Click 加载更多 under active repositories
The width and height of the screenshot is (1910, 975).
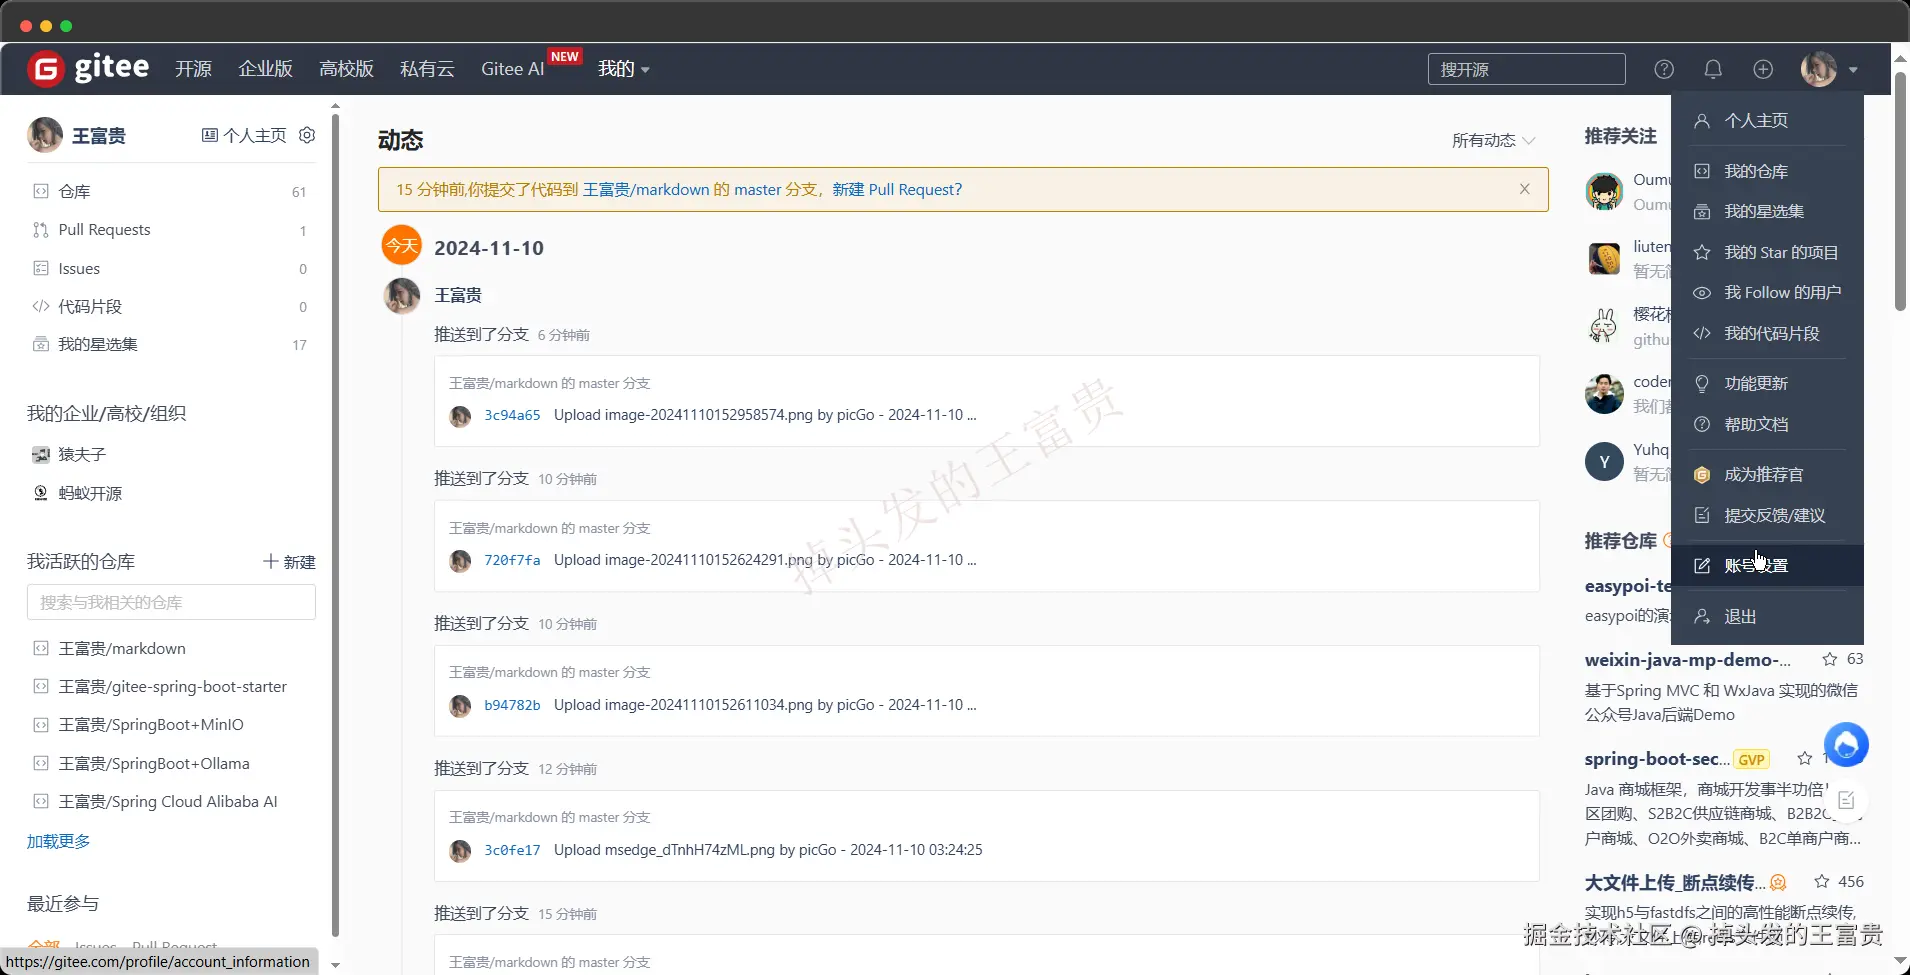point(58,841)
